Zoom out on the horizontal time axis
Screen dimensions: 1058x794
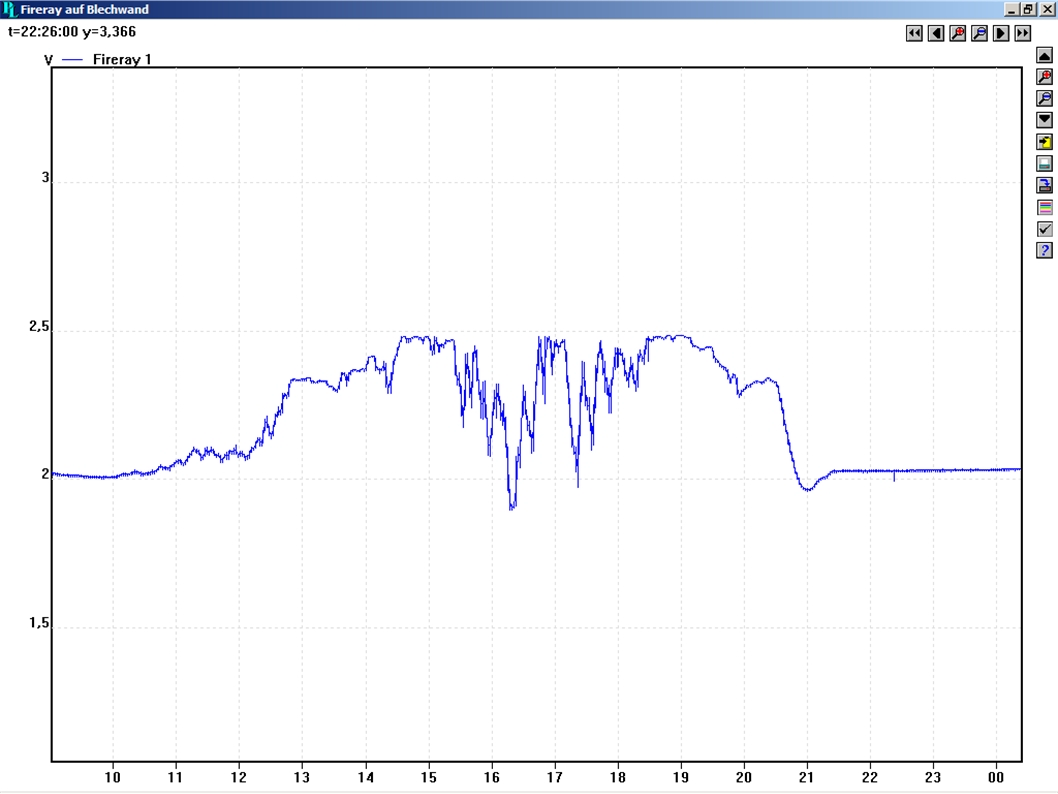pos(979,34)
